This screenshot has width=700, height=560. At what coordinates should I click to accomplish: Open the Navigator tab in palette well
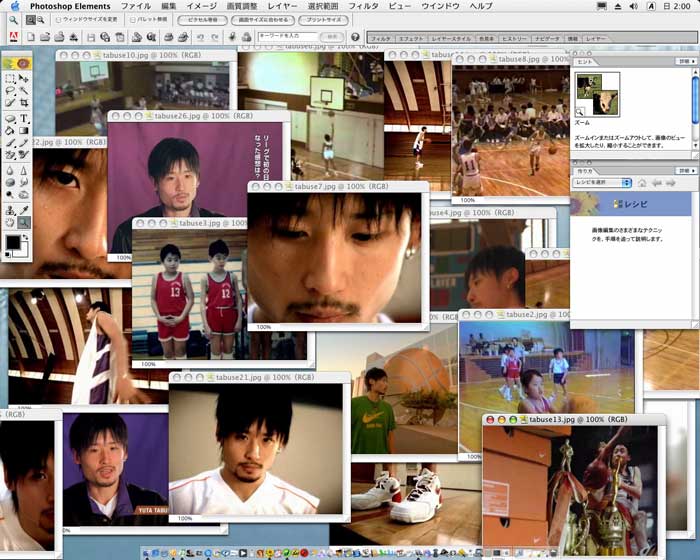pos(547,39)
